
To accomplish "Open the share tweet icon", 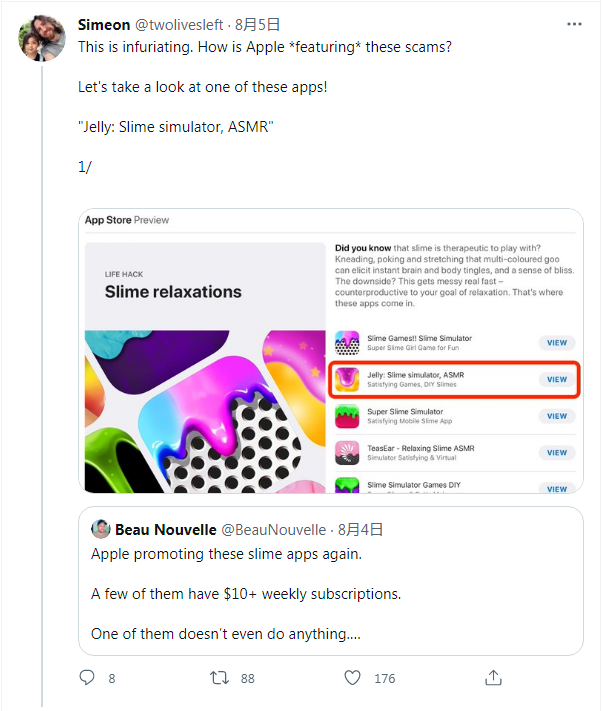I will pyautogui.click(x=492, y=678).
